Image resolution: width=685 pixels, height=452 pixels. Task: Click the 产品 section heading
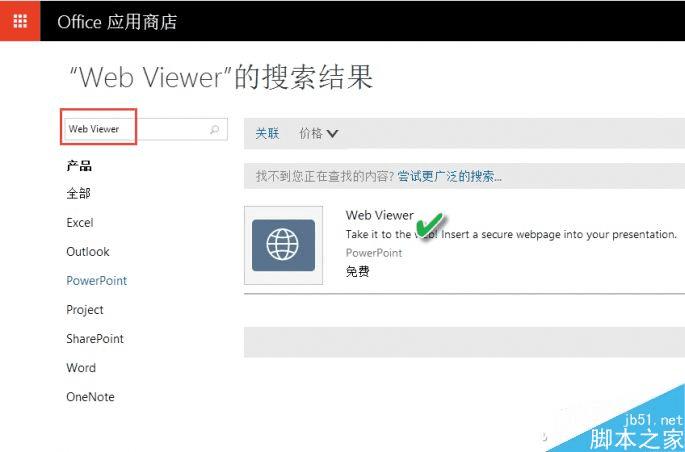[79, 166]
